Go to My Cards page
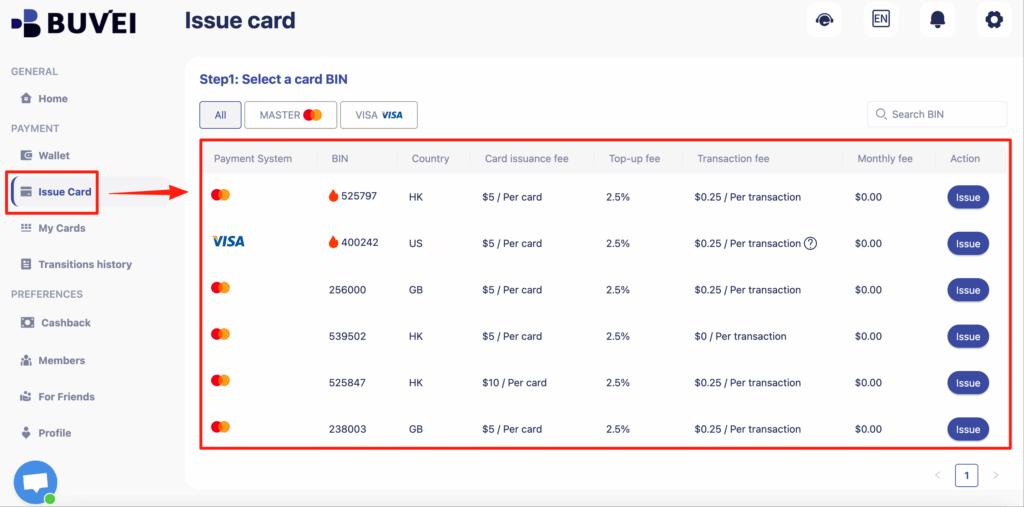The image size is (1024, 507). click(x=61, y=228)
